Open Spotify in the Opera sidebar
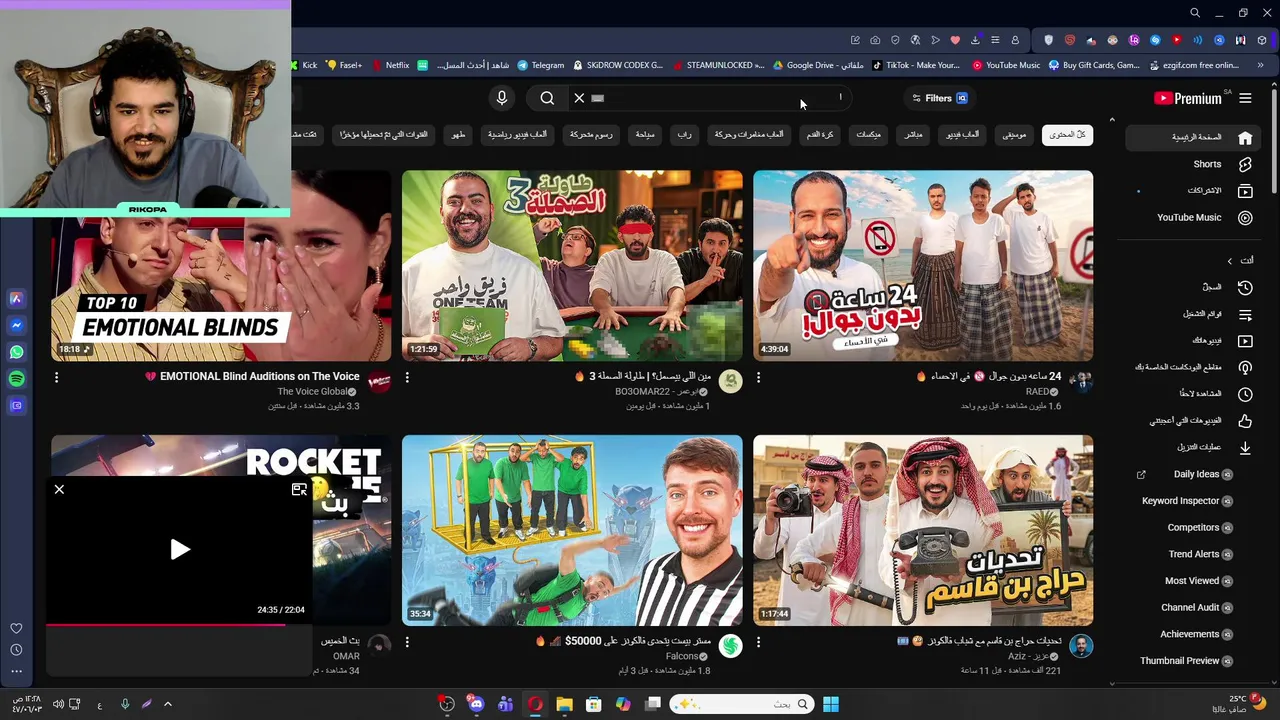The width and height of the screenshot is (1280, 720). 16,379
